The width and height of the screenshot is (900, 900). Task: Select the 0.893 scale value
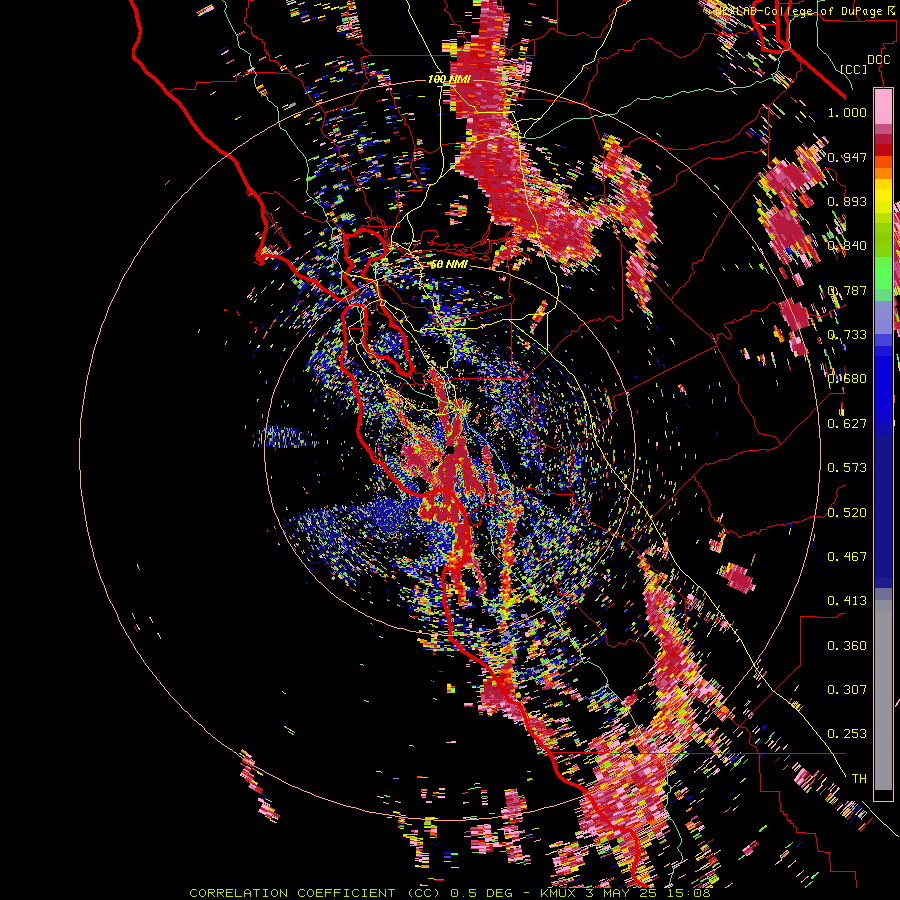tap(847, 201)
